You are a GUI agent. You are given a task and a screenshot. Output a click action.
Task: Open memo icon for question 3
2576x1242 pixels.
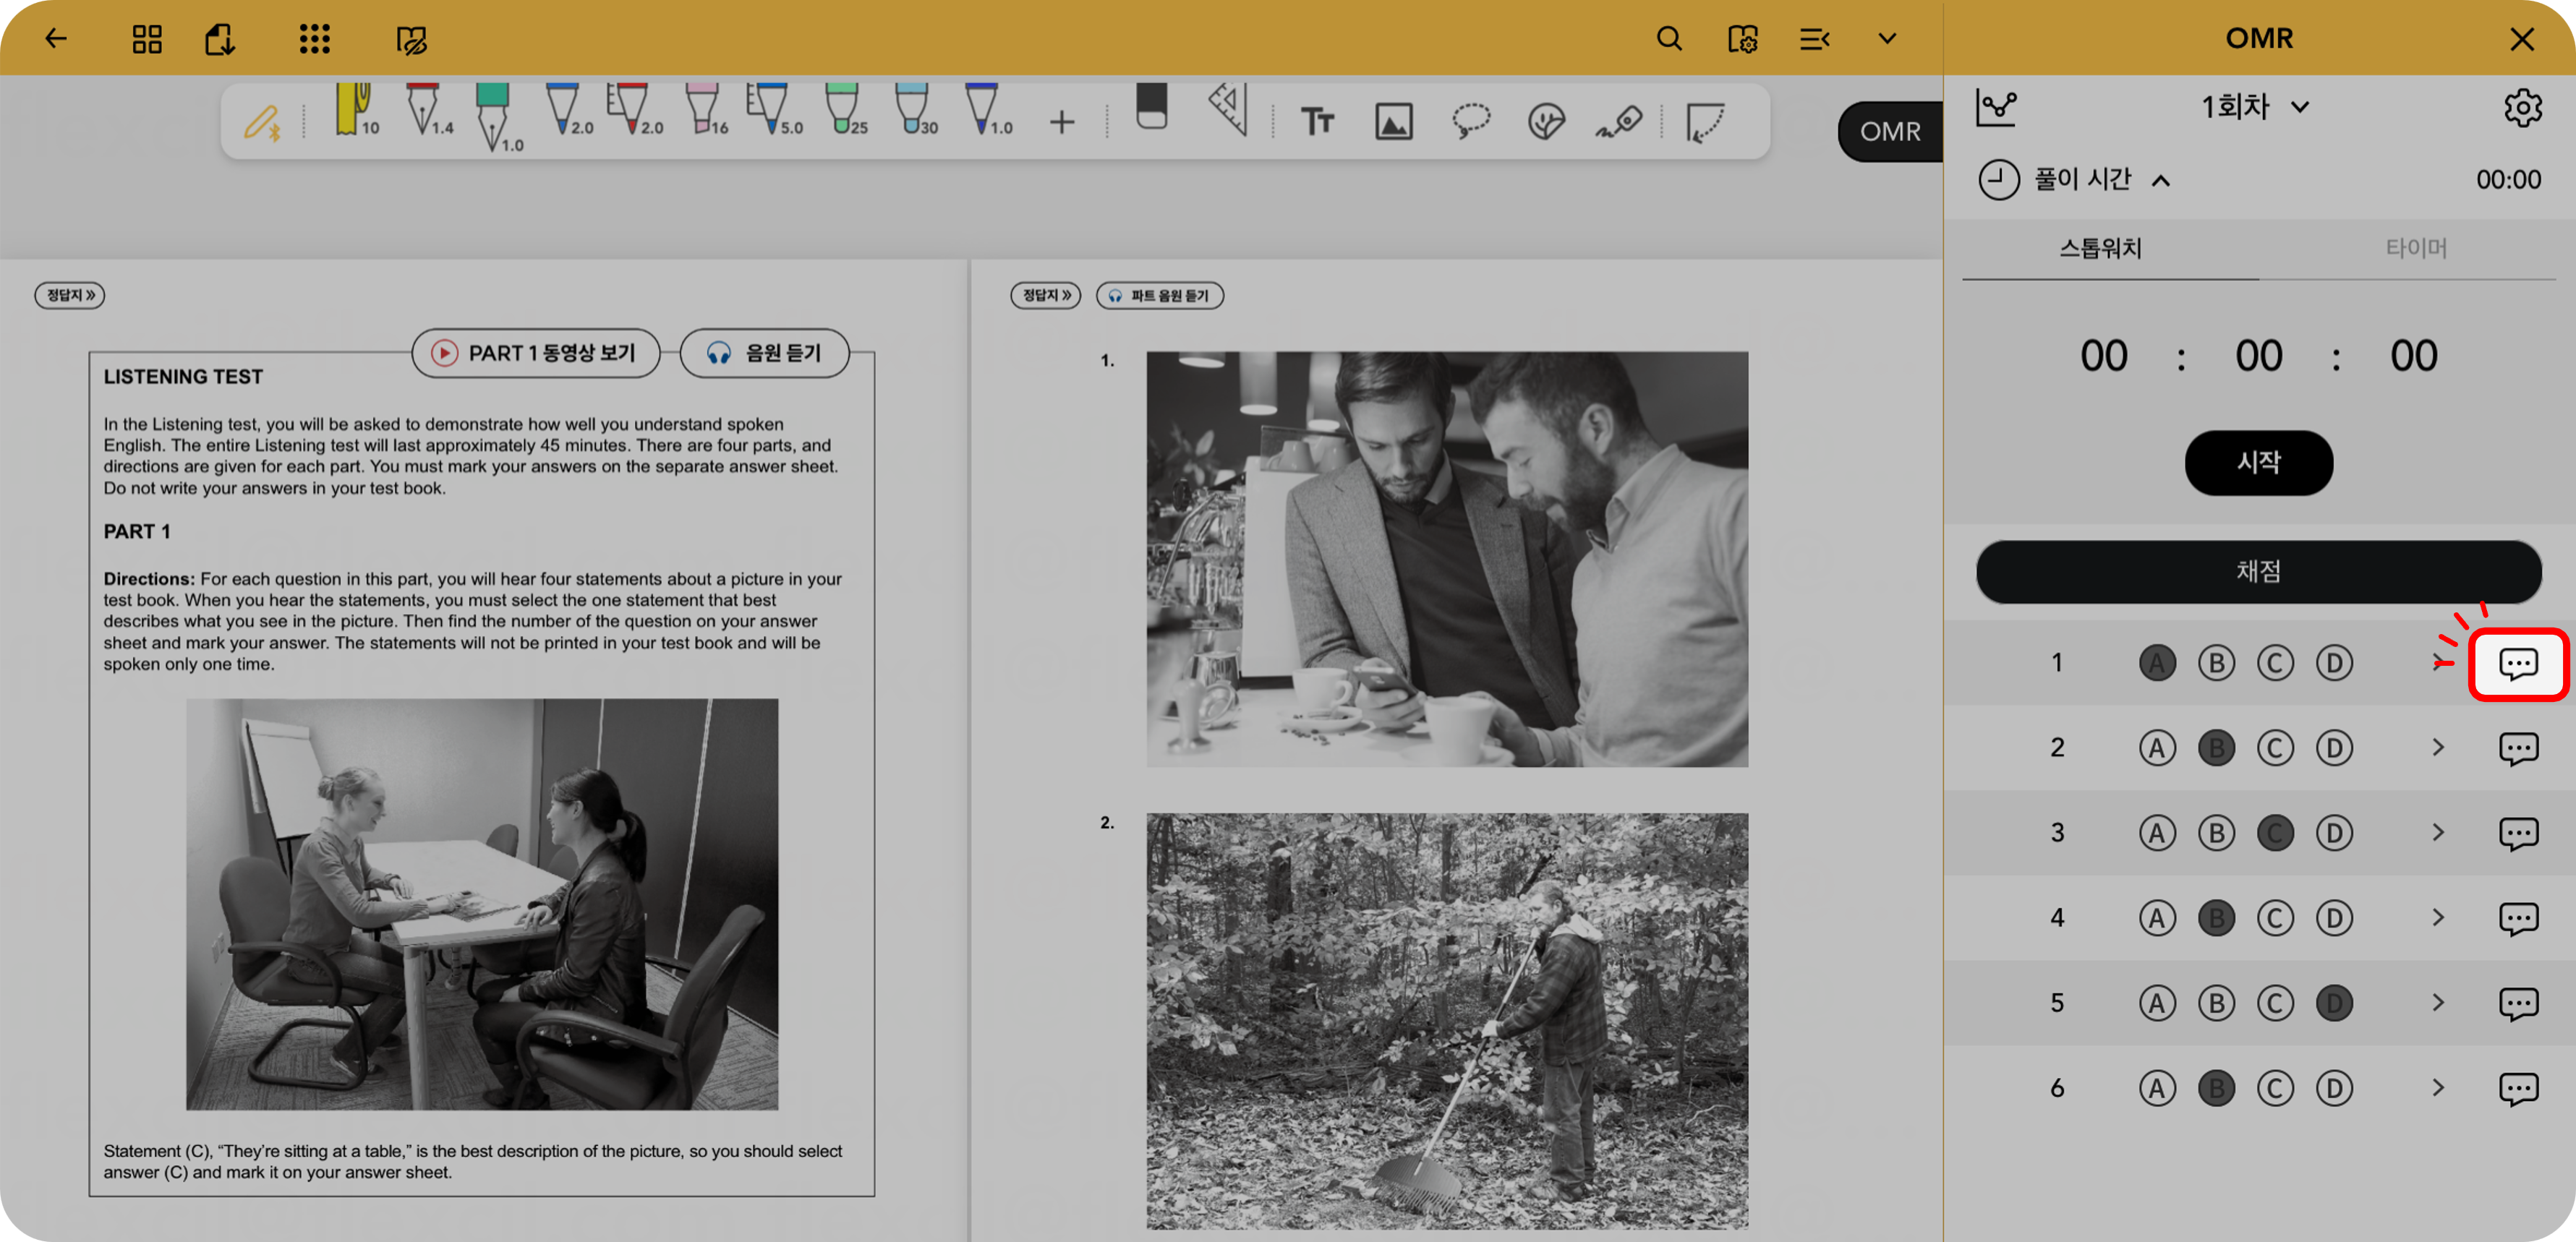tap(2518, 834)
